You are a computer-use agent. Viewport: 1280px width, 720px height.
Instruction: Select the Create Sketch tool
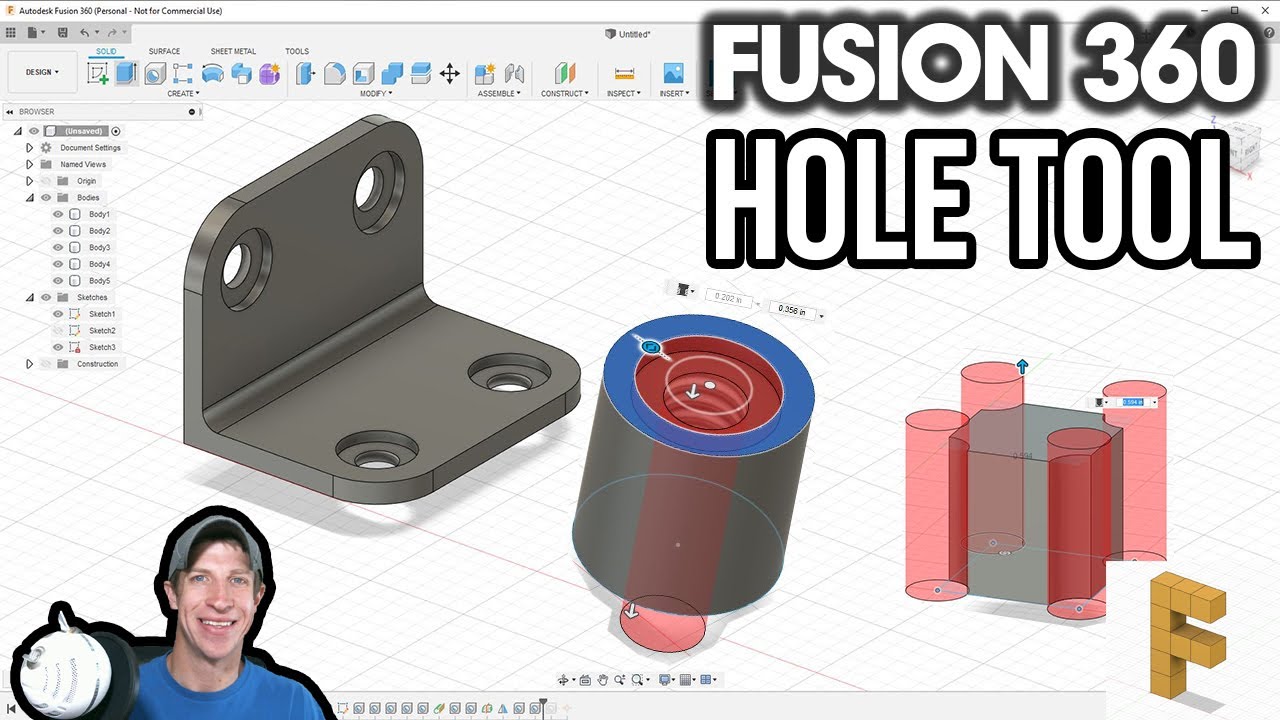click(98, 73)
